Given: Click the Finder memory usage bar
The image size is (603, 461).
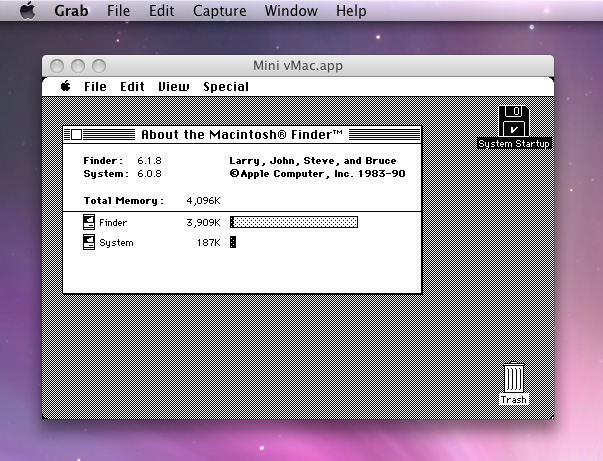Looking at the screenshot, I should (294, 222).
